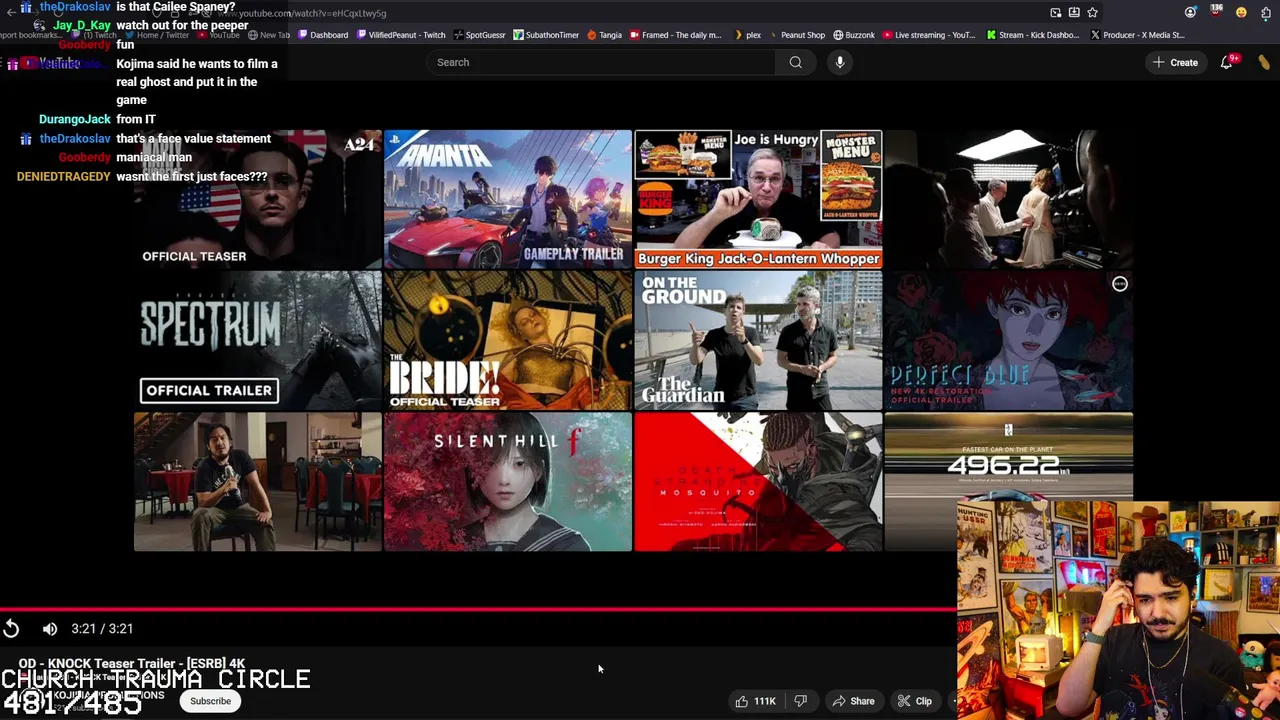Open the Live streaming - YouTube bookmark

(x=929, y=35)
